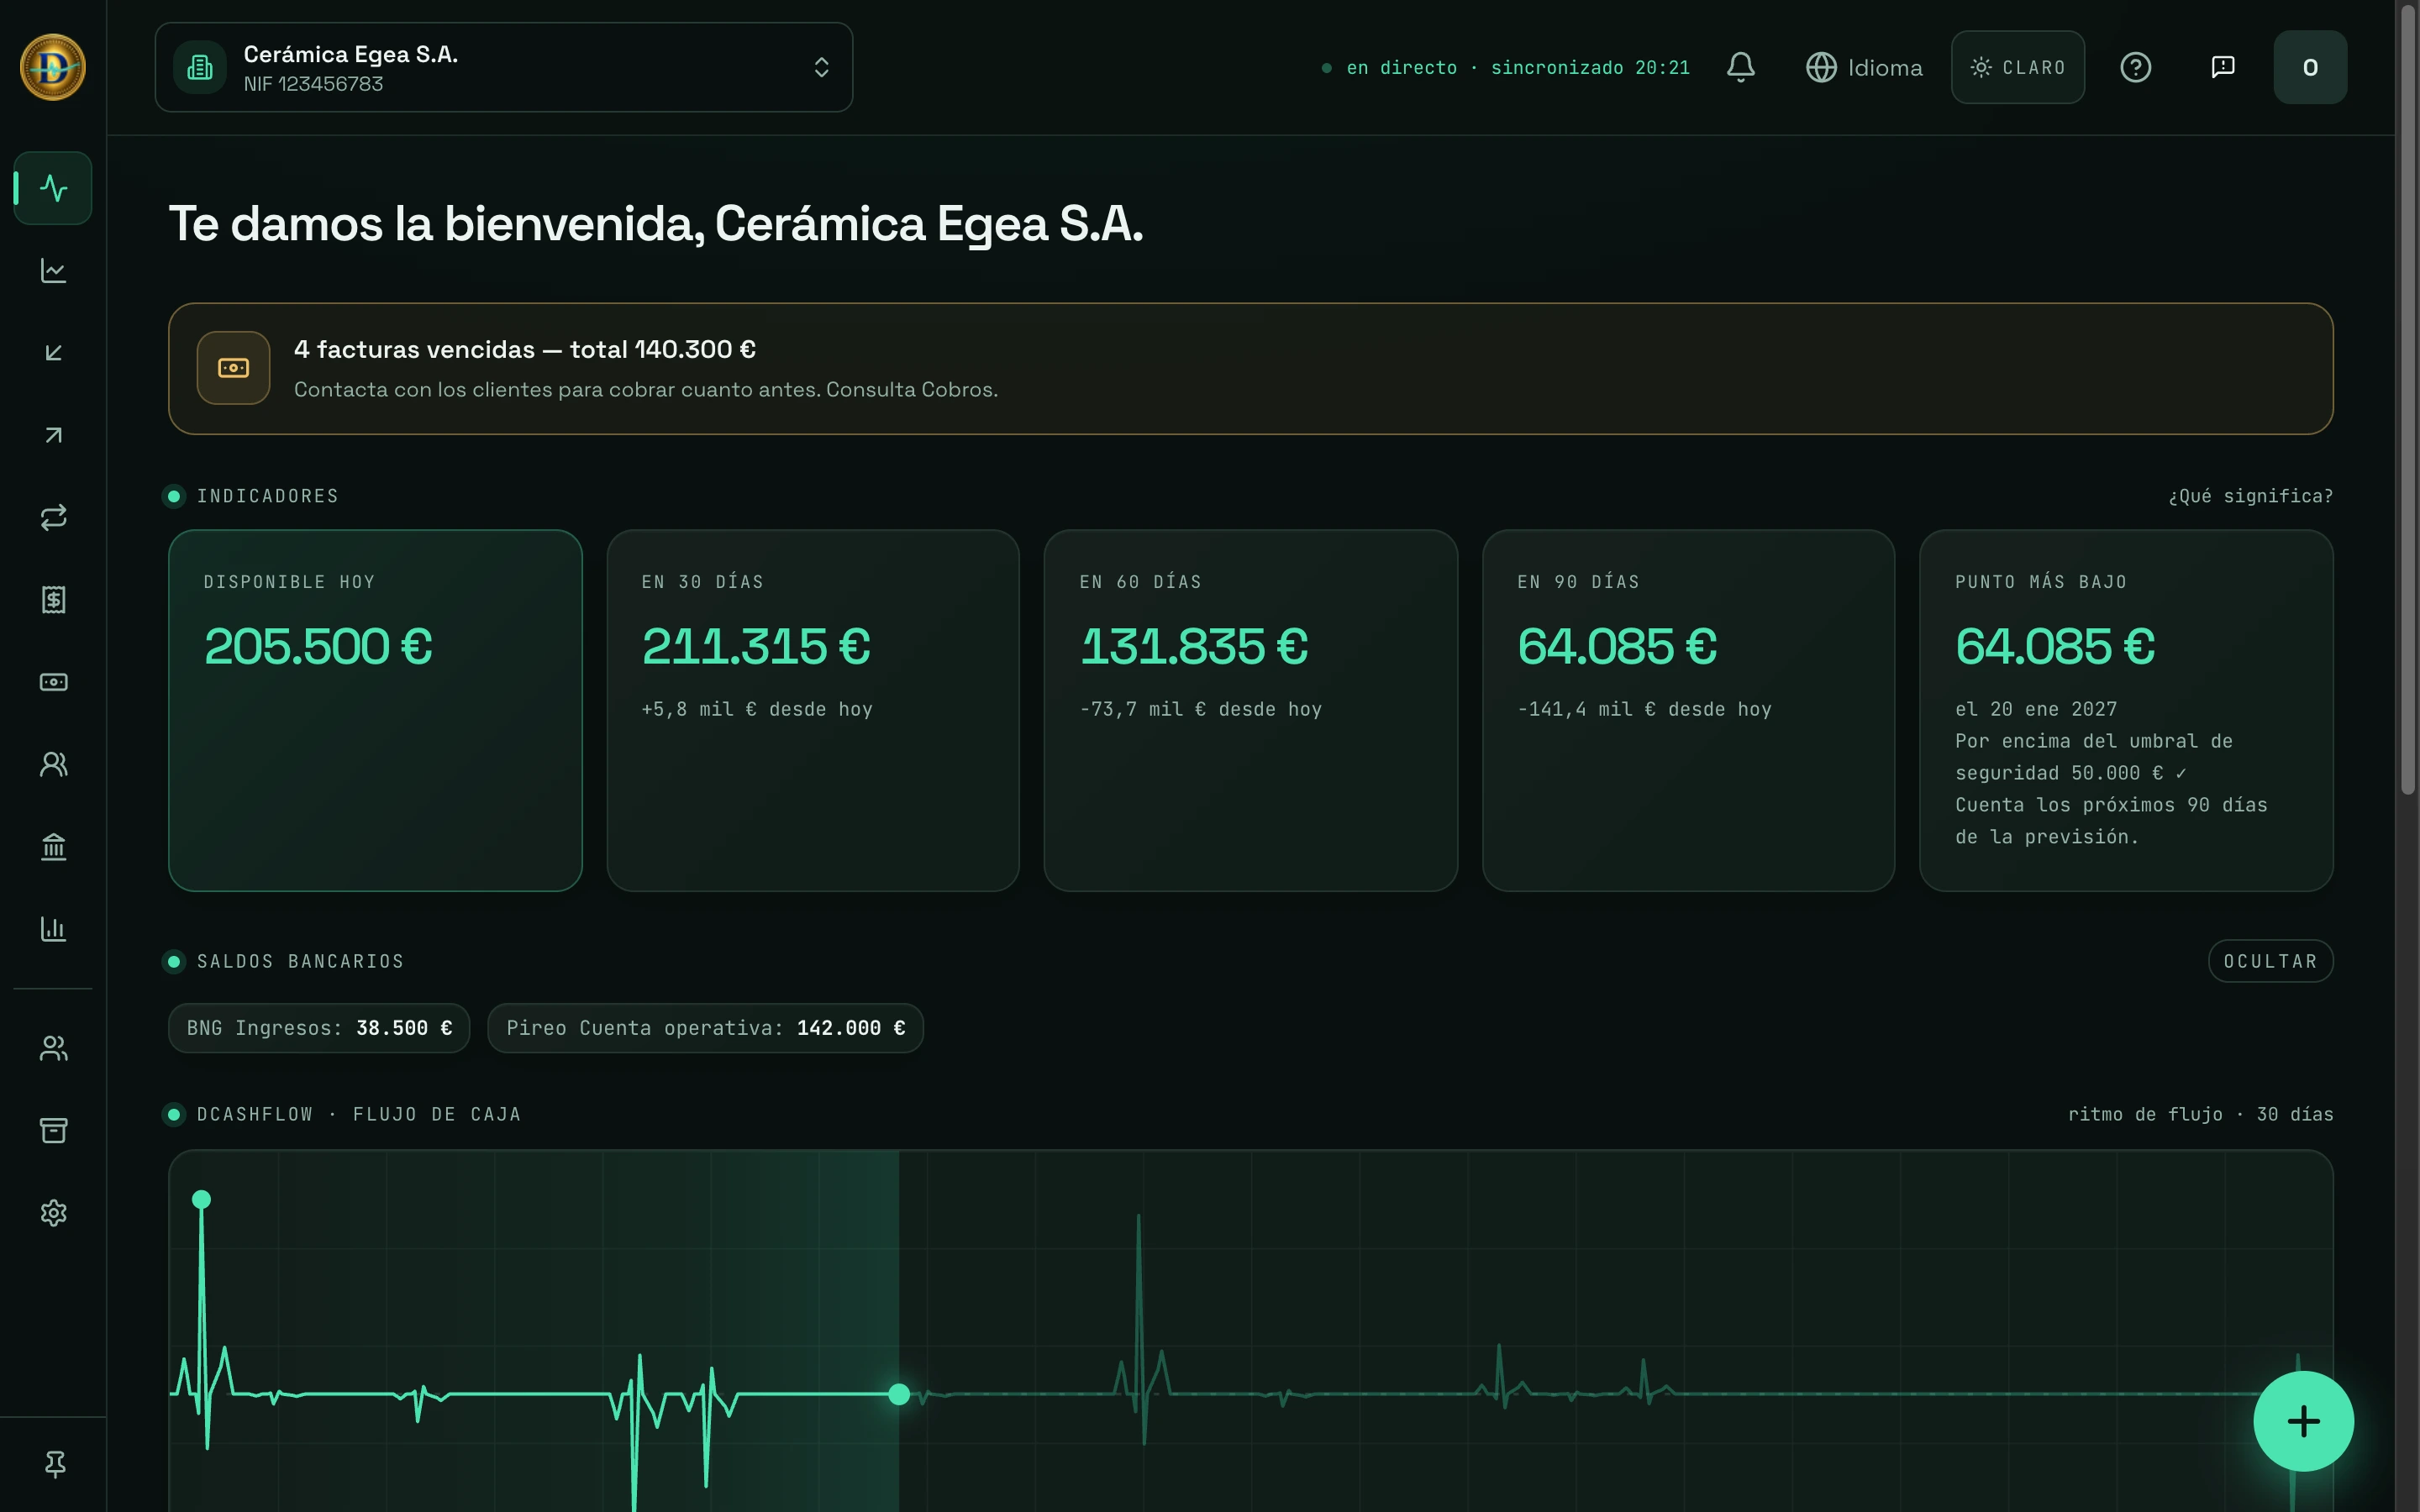Image resolution: width=2420 pixels, height=1512 pixels.
Task: Open the banknote cash sidebar icon
Action: (53, 682)
